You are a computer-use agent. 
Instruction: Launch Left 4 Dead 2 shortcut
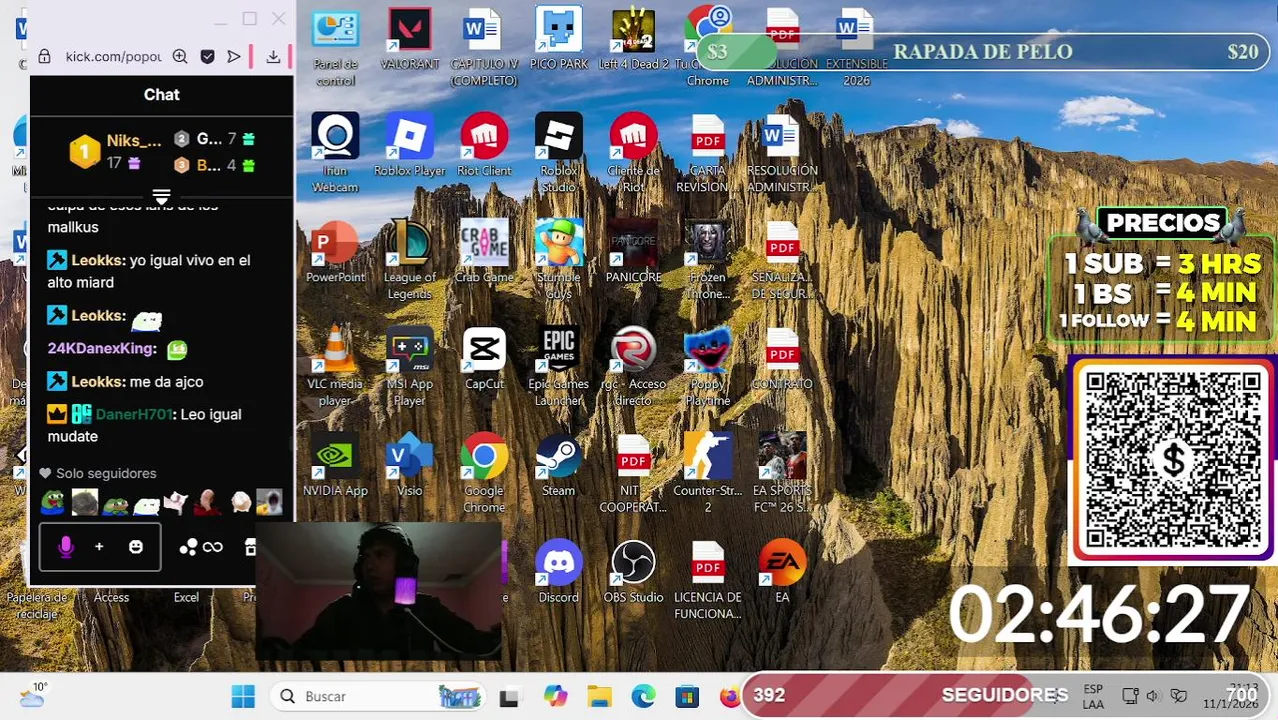pyautogui.click(x=633, y=40)
